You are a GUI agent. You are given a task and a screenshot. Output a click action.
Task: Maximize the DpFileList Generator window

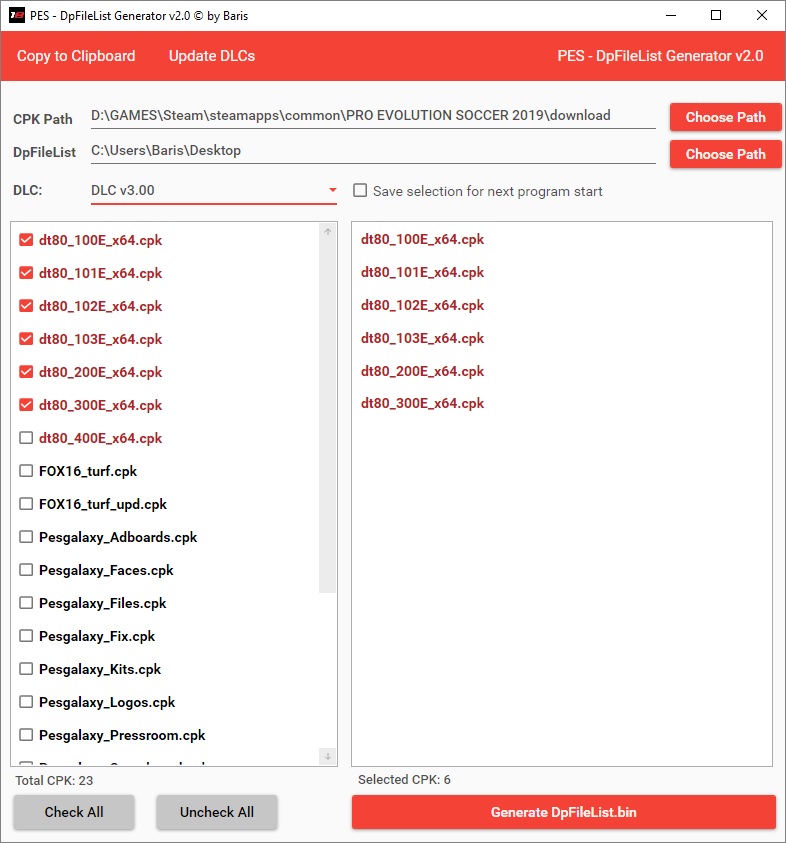716,15
